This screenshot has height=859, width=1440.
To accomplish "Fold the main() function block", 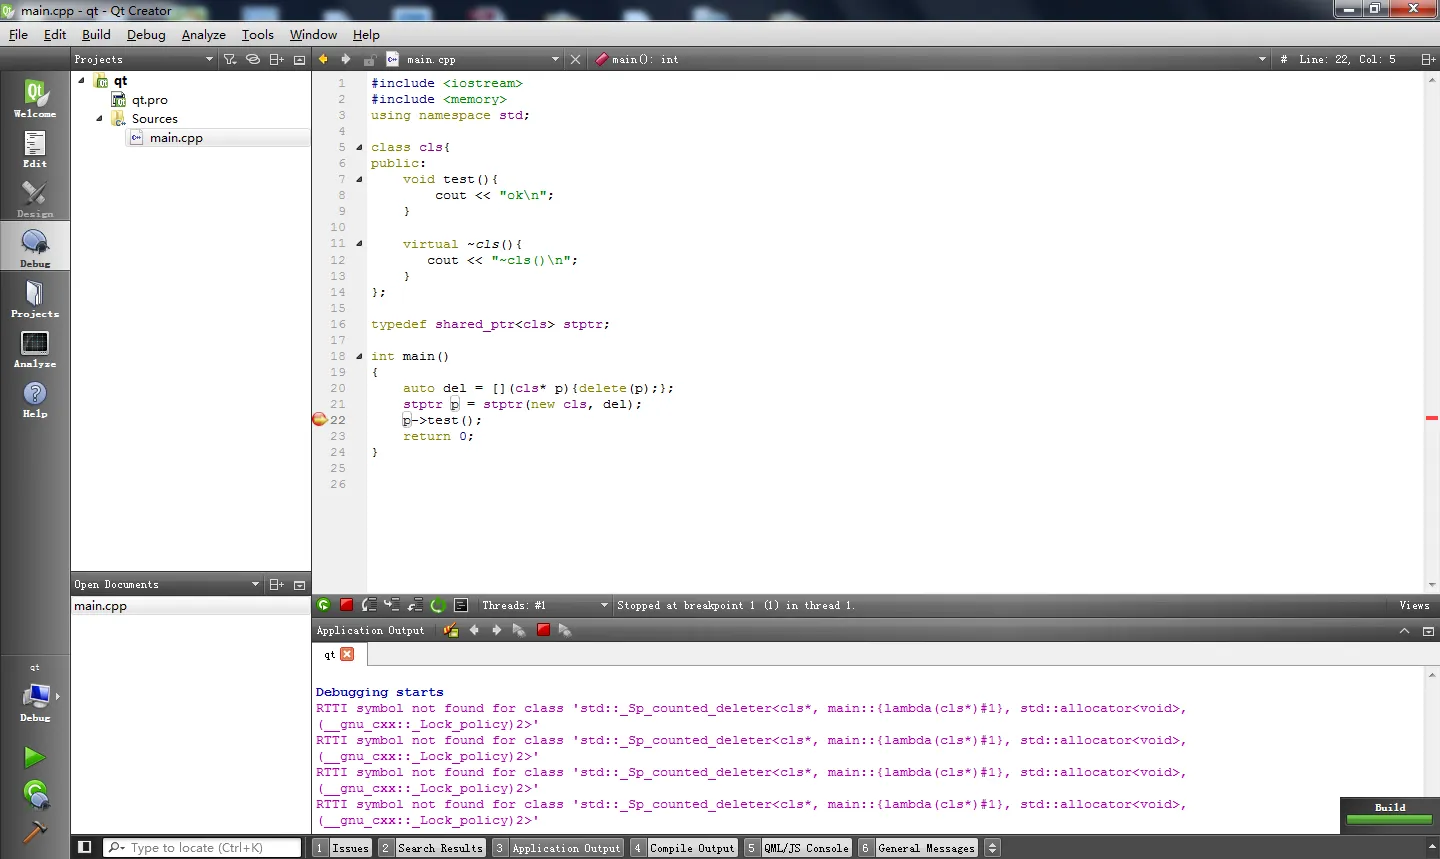I will coord(359,356).
